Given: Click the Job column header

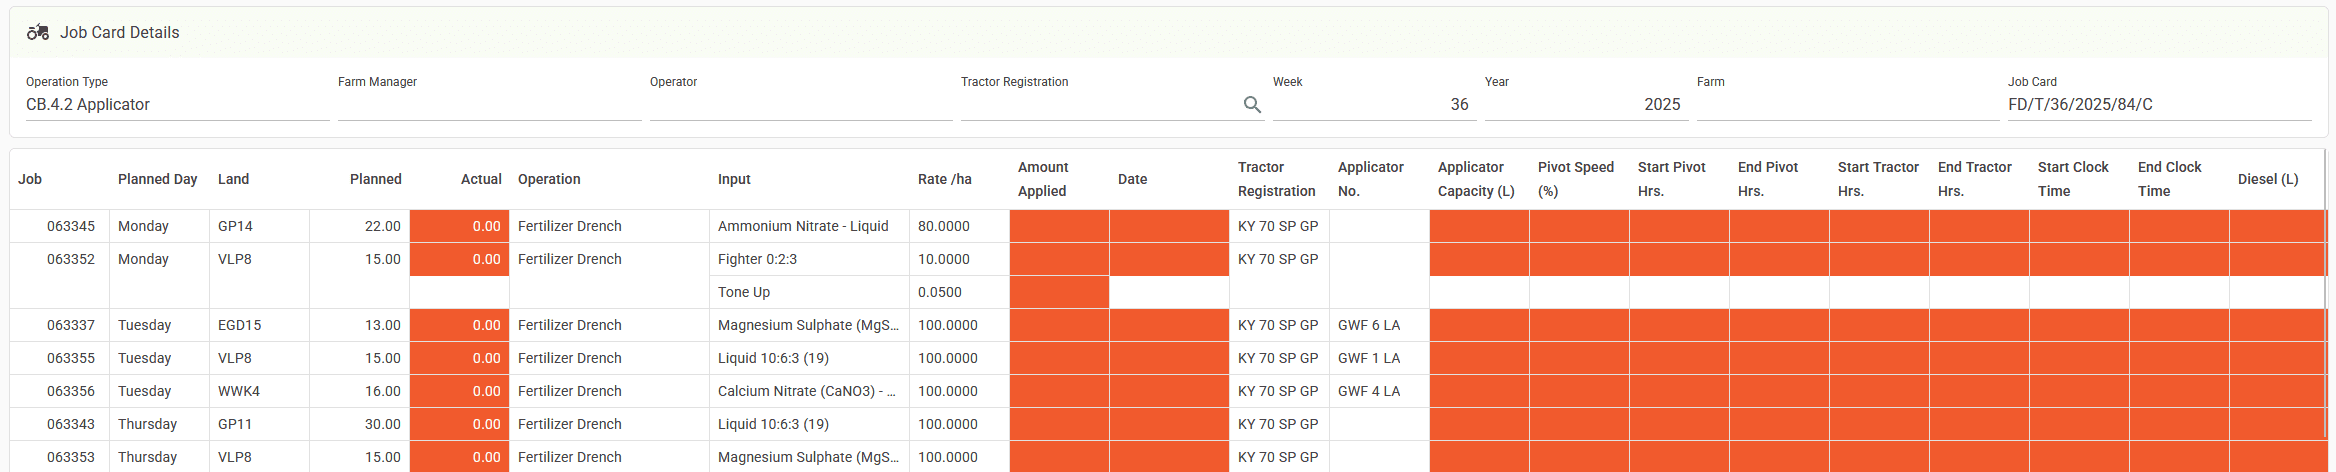Looking at the screenshot, I should pos(30,179).
